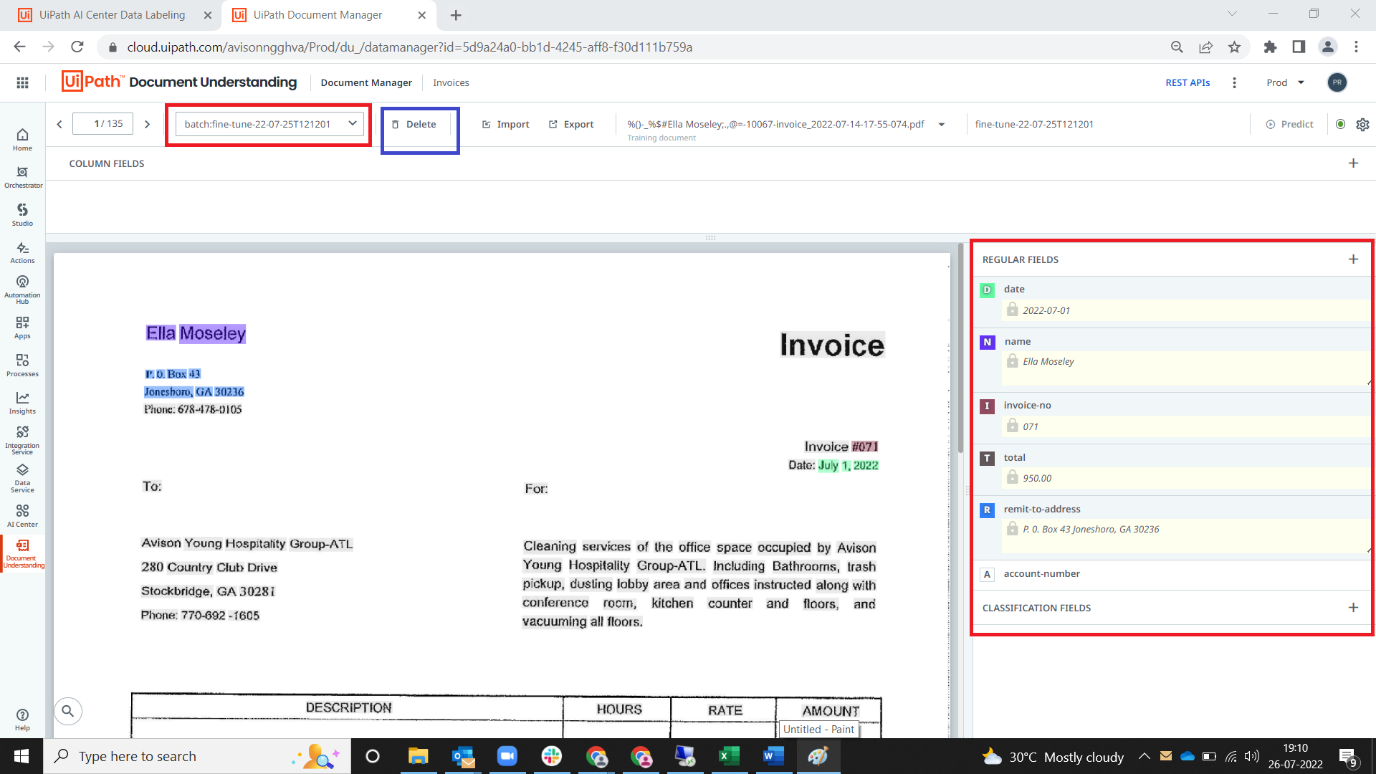Screen dimensions: 1376x774
Task: Click the document zoom magnifier icon
Action: [68, 711]
